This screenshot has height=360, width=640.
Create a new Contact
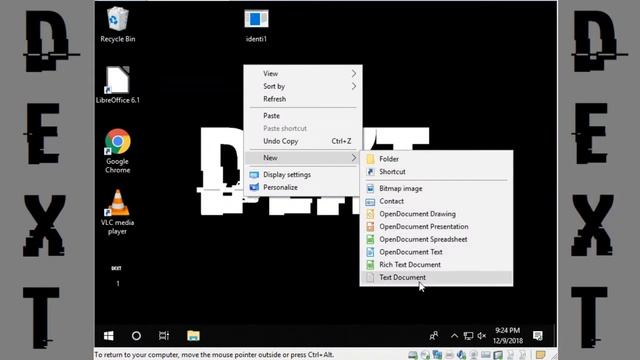[436, 201]
